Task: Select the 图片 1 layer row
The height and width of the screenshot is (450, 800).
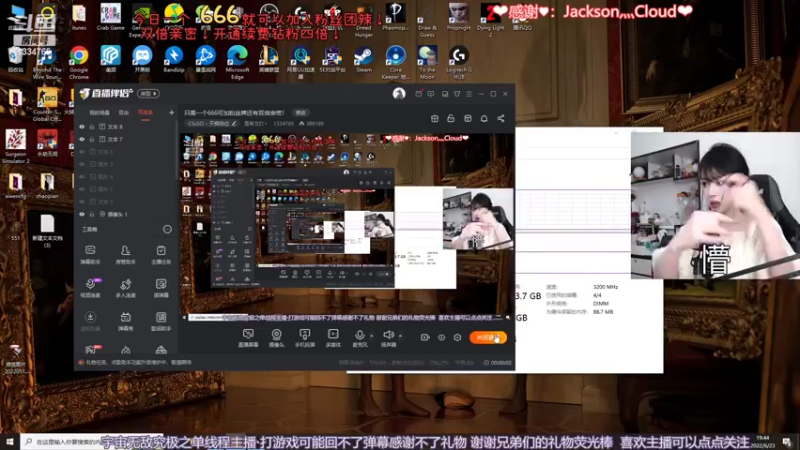Action: [x=126, y=189]
